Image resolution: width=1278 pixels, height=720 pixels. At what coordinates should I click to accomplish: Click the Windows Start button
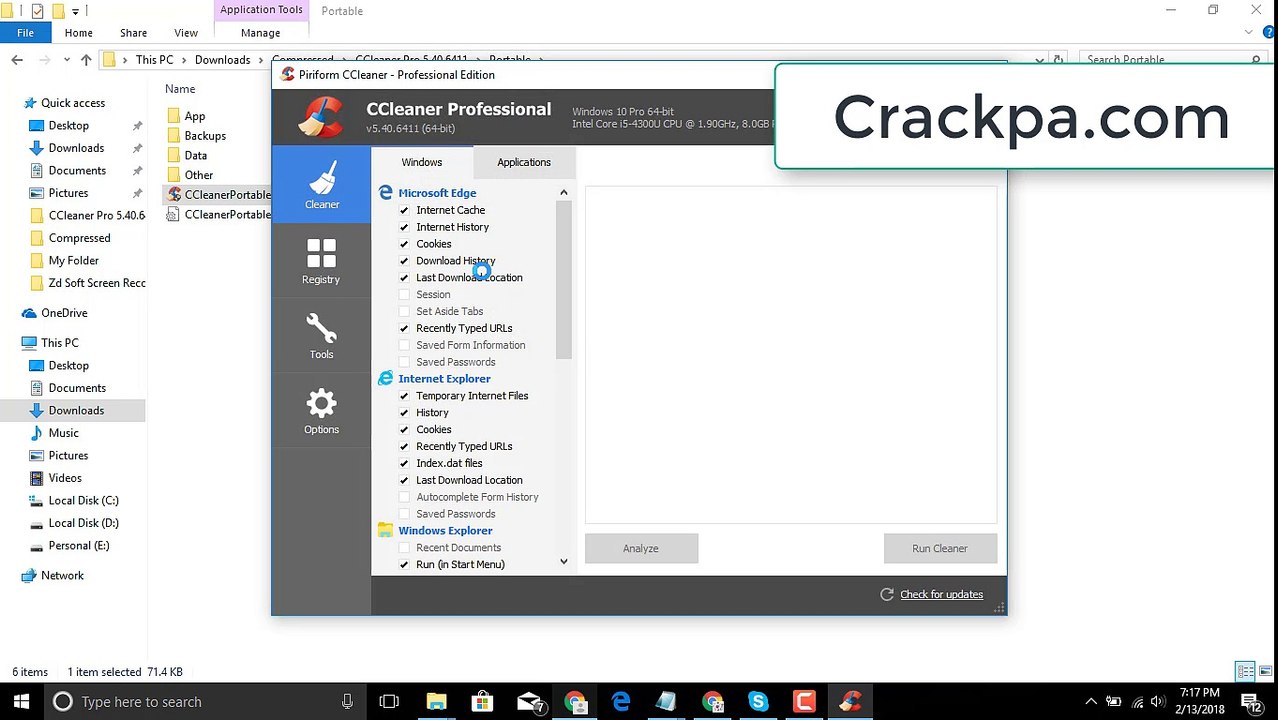click(21, 702)
